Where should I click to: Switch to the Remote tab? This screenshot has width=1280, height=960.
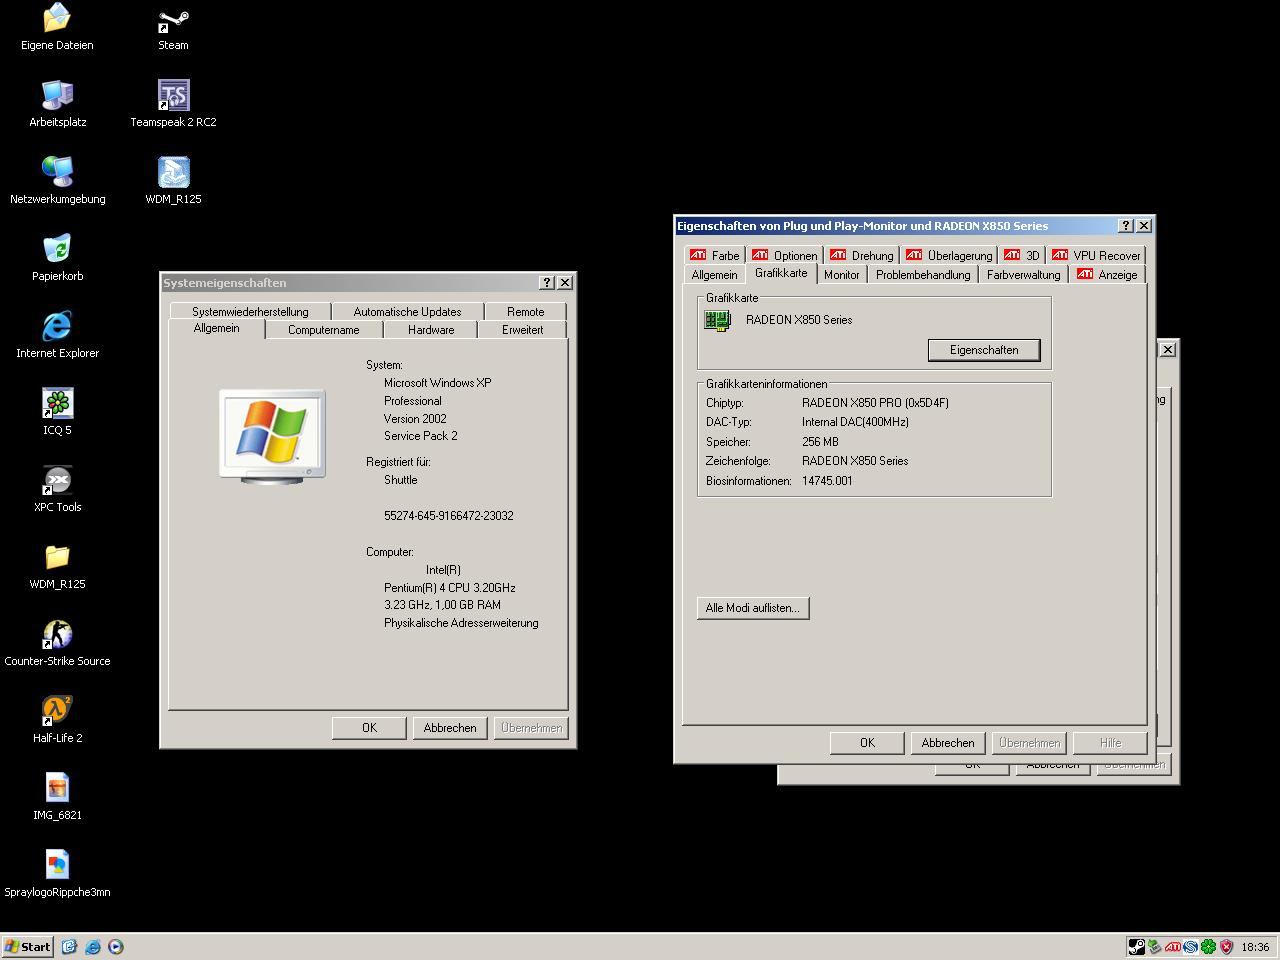pyautogui.click(x=525, y=312)
